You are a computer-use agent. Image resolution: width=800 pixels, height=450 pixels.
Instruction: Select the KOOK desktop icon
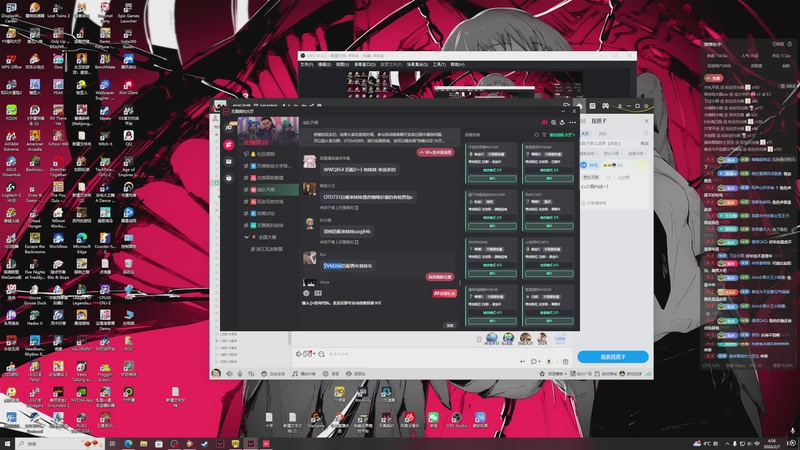click(11, 113)
